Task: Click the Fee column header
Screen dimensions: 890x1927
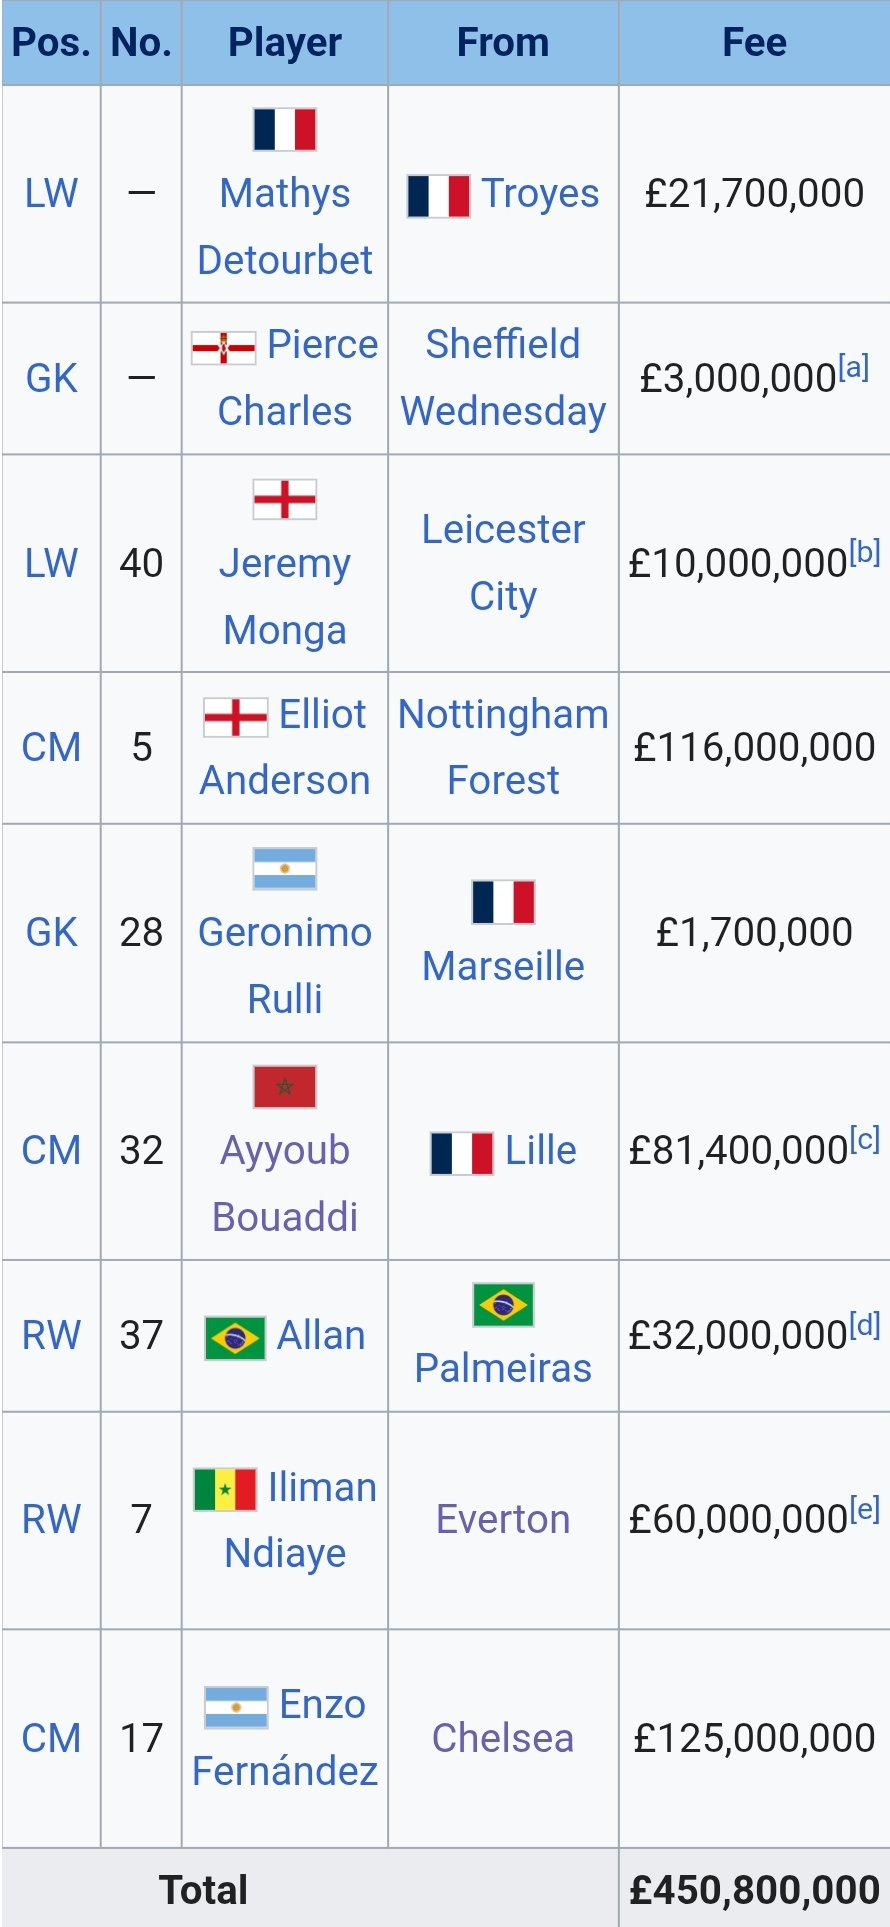Action: click(x=754, y=43)
